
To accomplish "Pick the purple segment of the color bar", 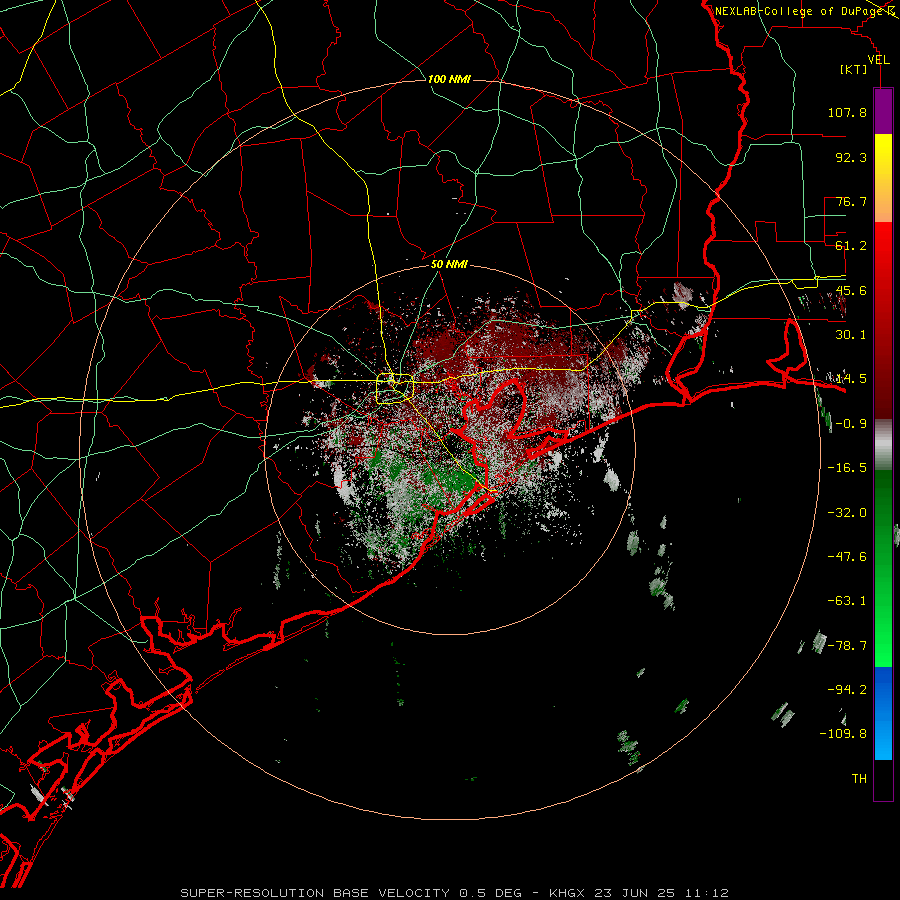I will [883, 111].
